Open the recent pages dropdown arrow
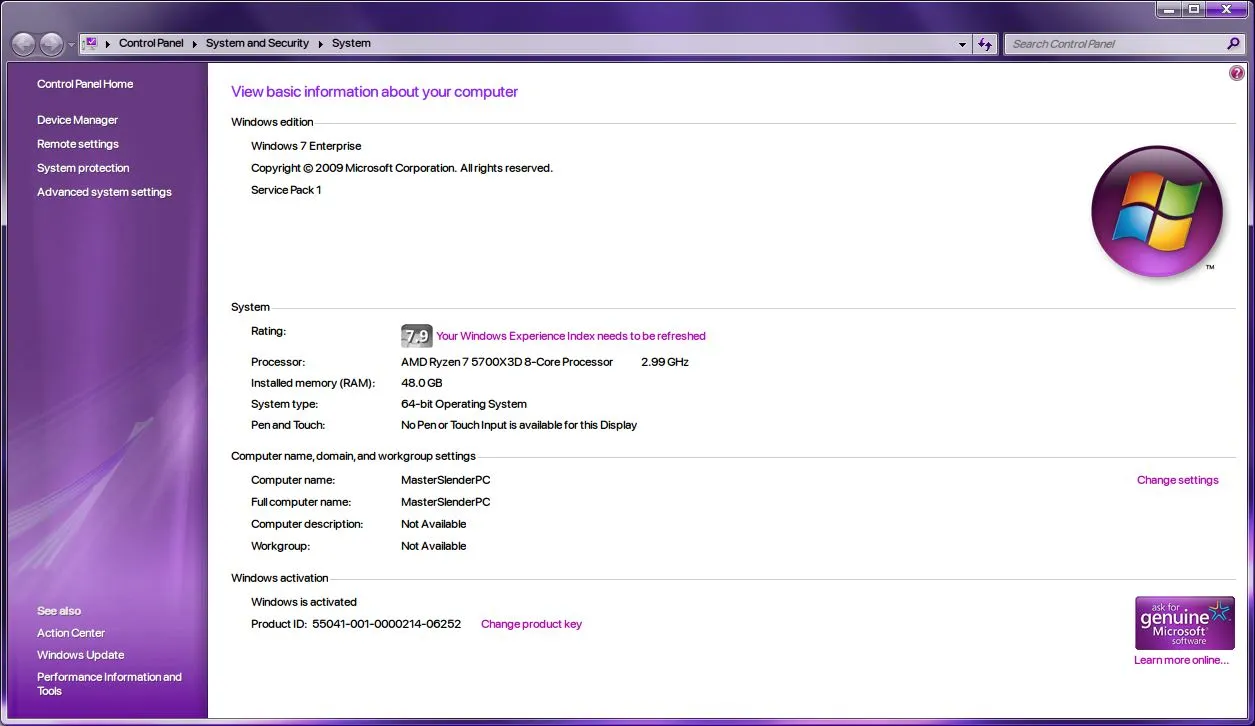Viewport: 1255px width, 726px height. 71,45
